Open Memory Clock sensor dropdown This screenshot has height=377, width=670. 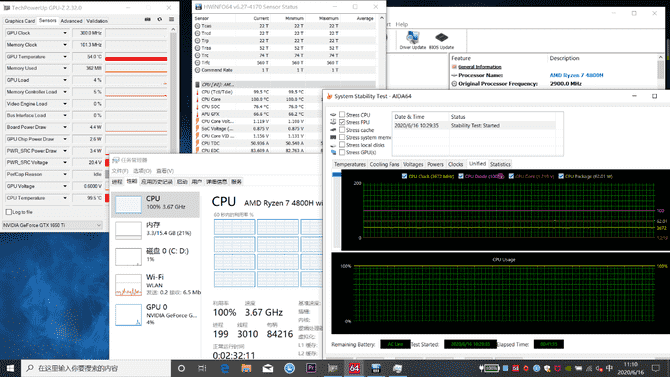point(65,45)
